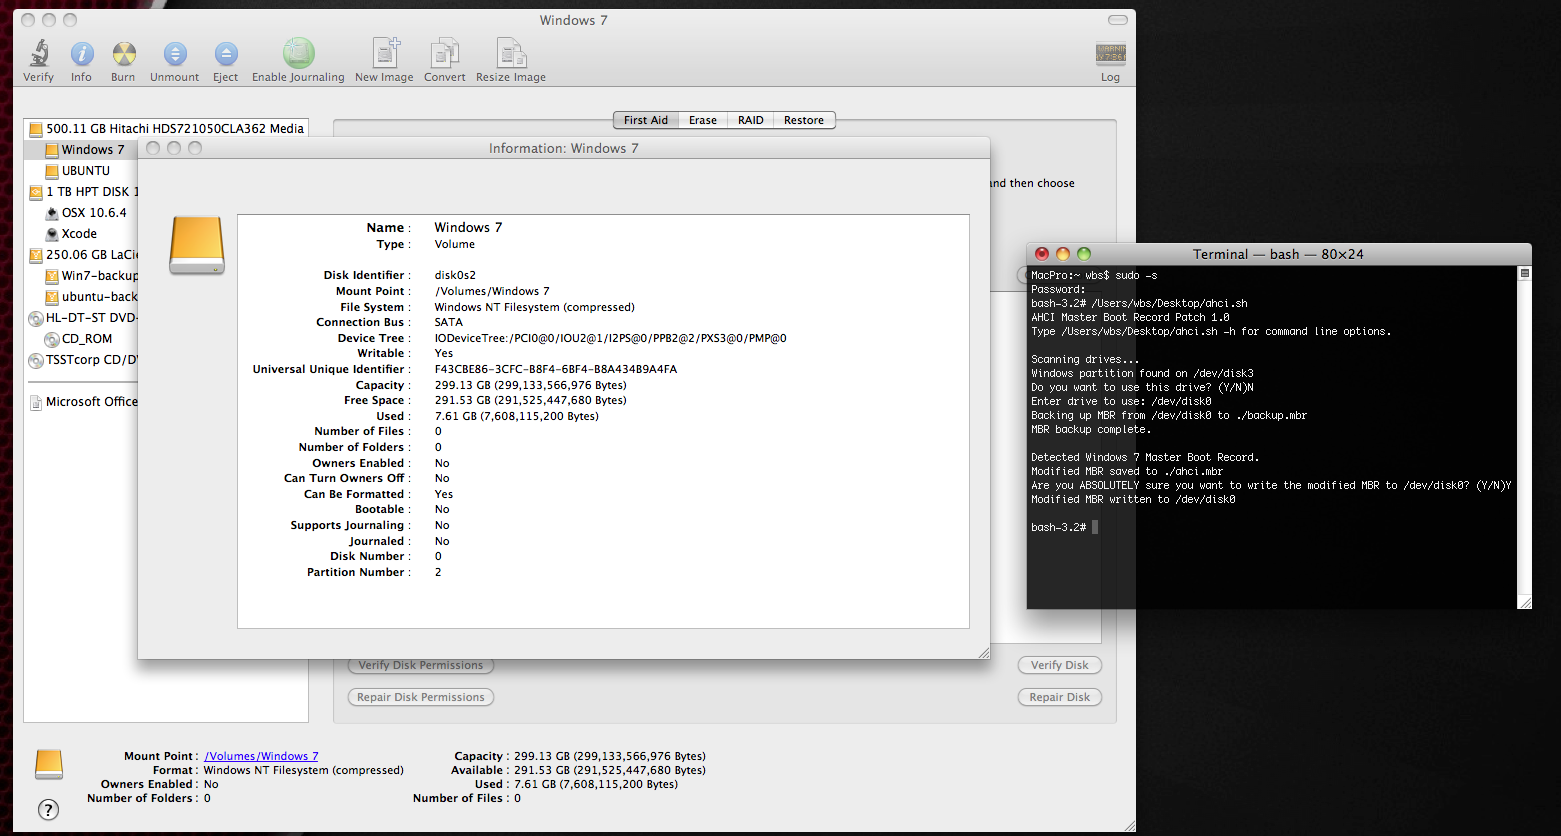
Task: Click the volume icon in bottom status area
Action: pyautogui.click(x=49, y=764)
